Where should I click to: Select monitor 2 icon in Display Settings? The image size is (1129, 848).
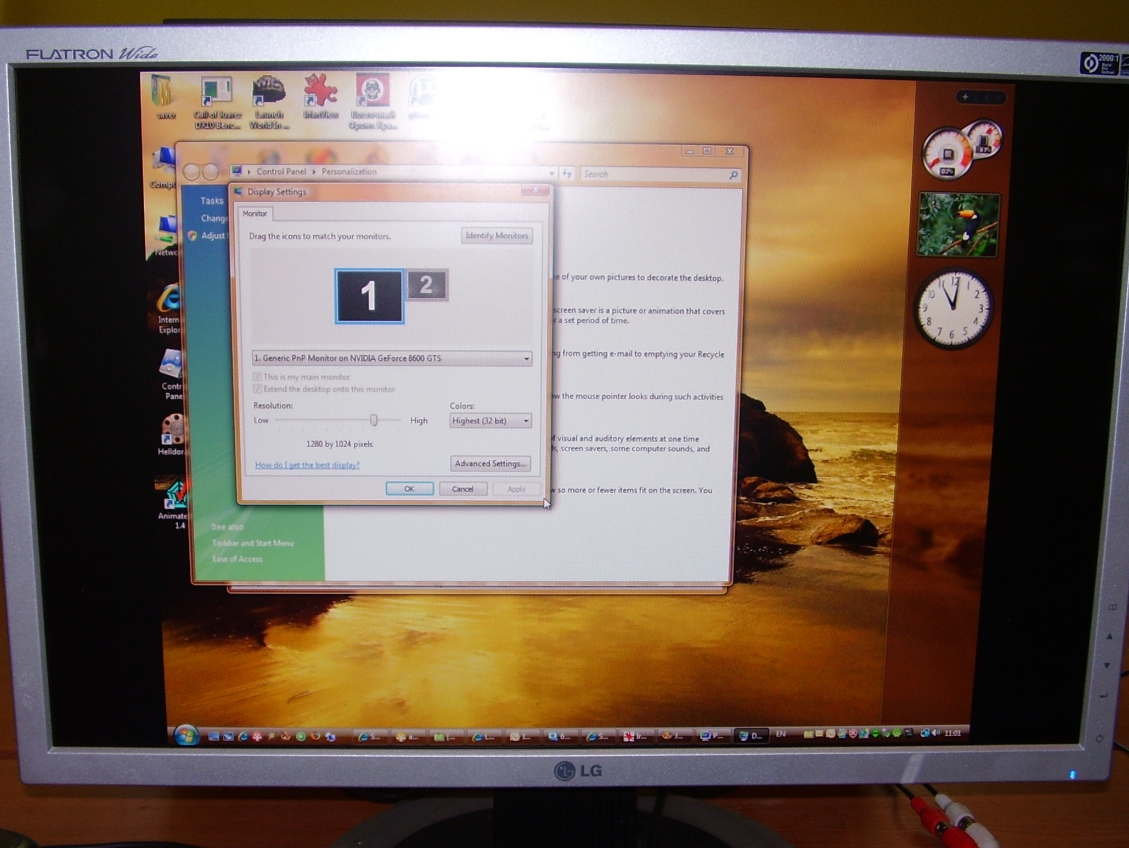tap(427, 285)
